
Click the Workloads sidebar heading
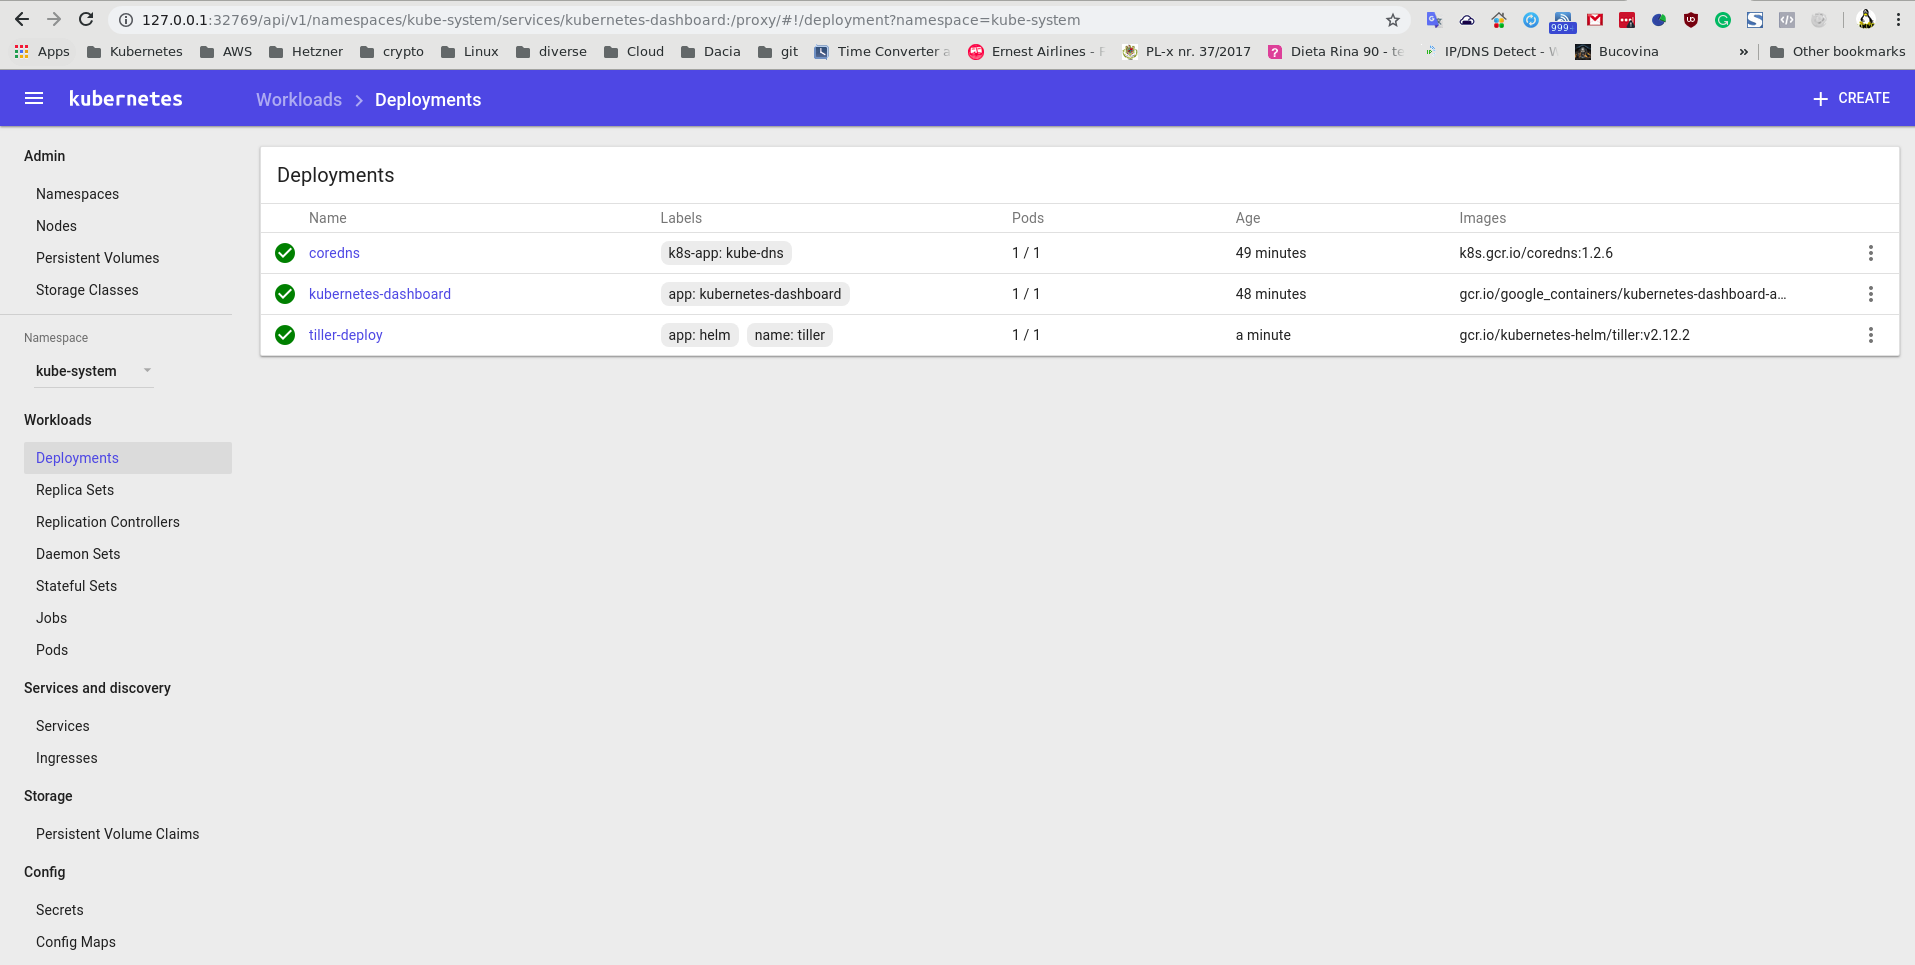coord(58,420)
